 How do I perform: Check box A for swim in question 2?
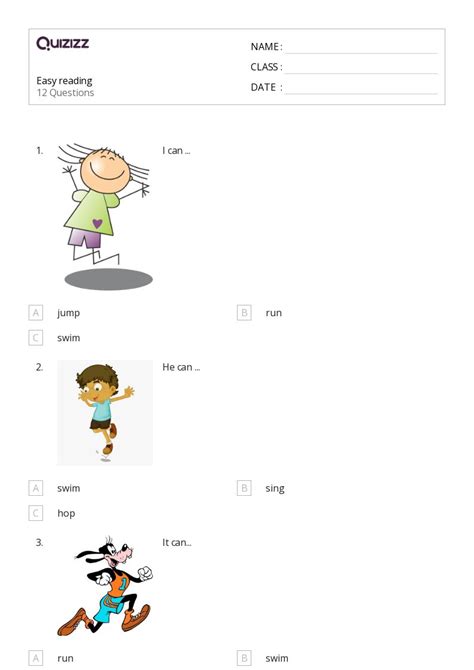coord(35,488)
